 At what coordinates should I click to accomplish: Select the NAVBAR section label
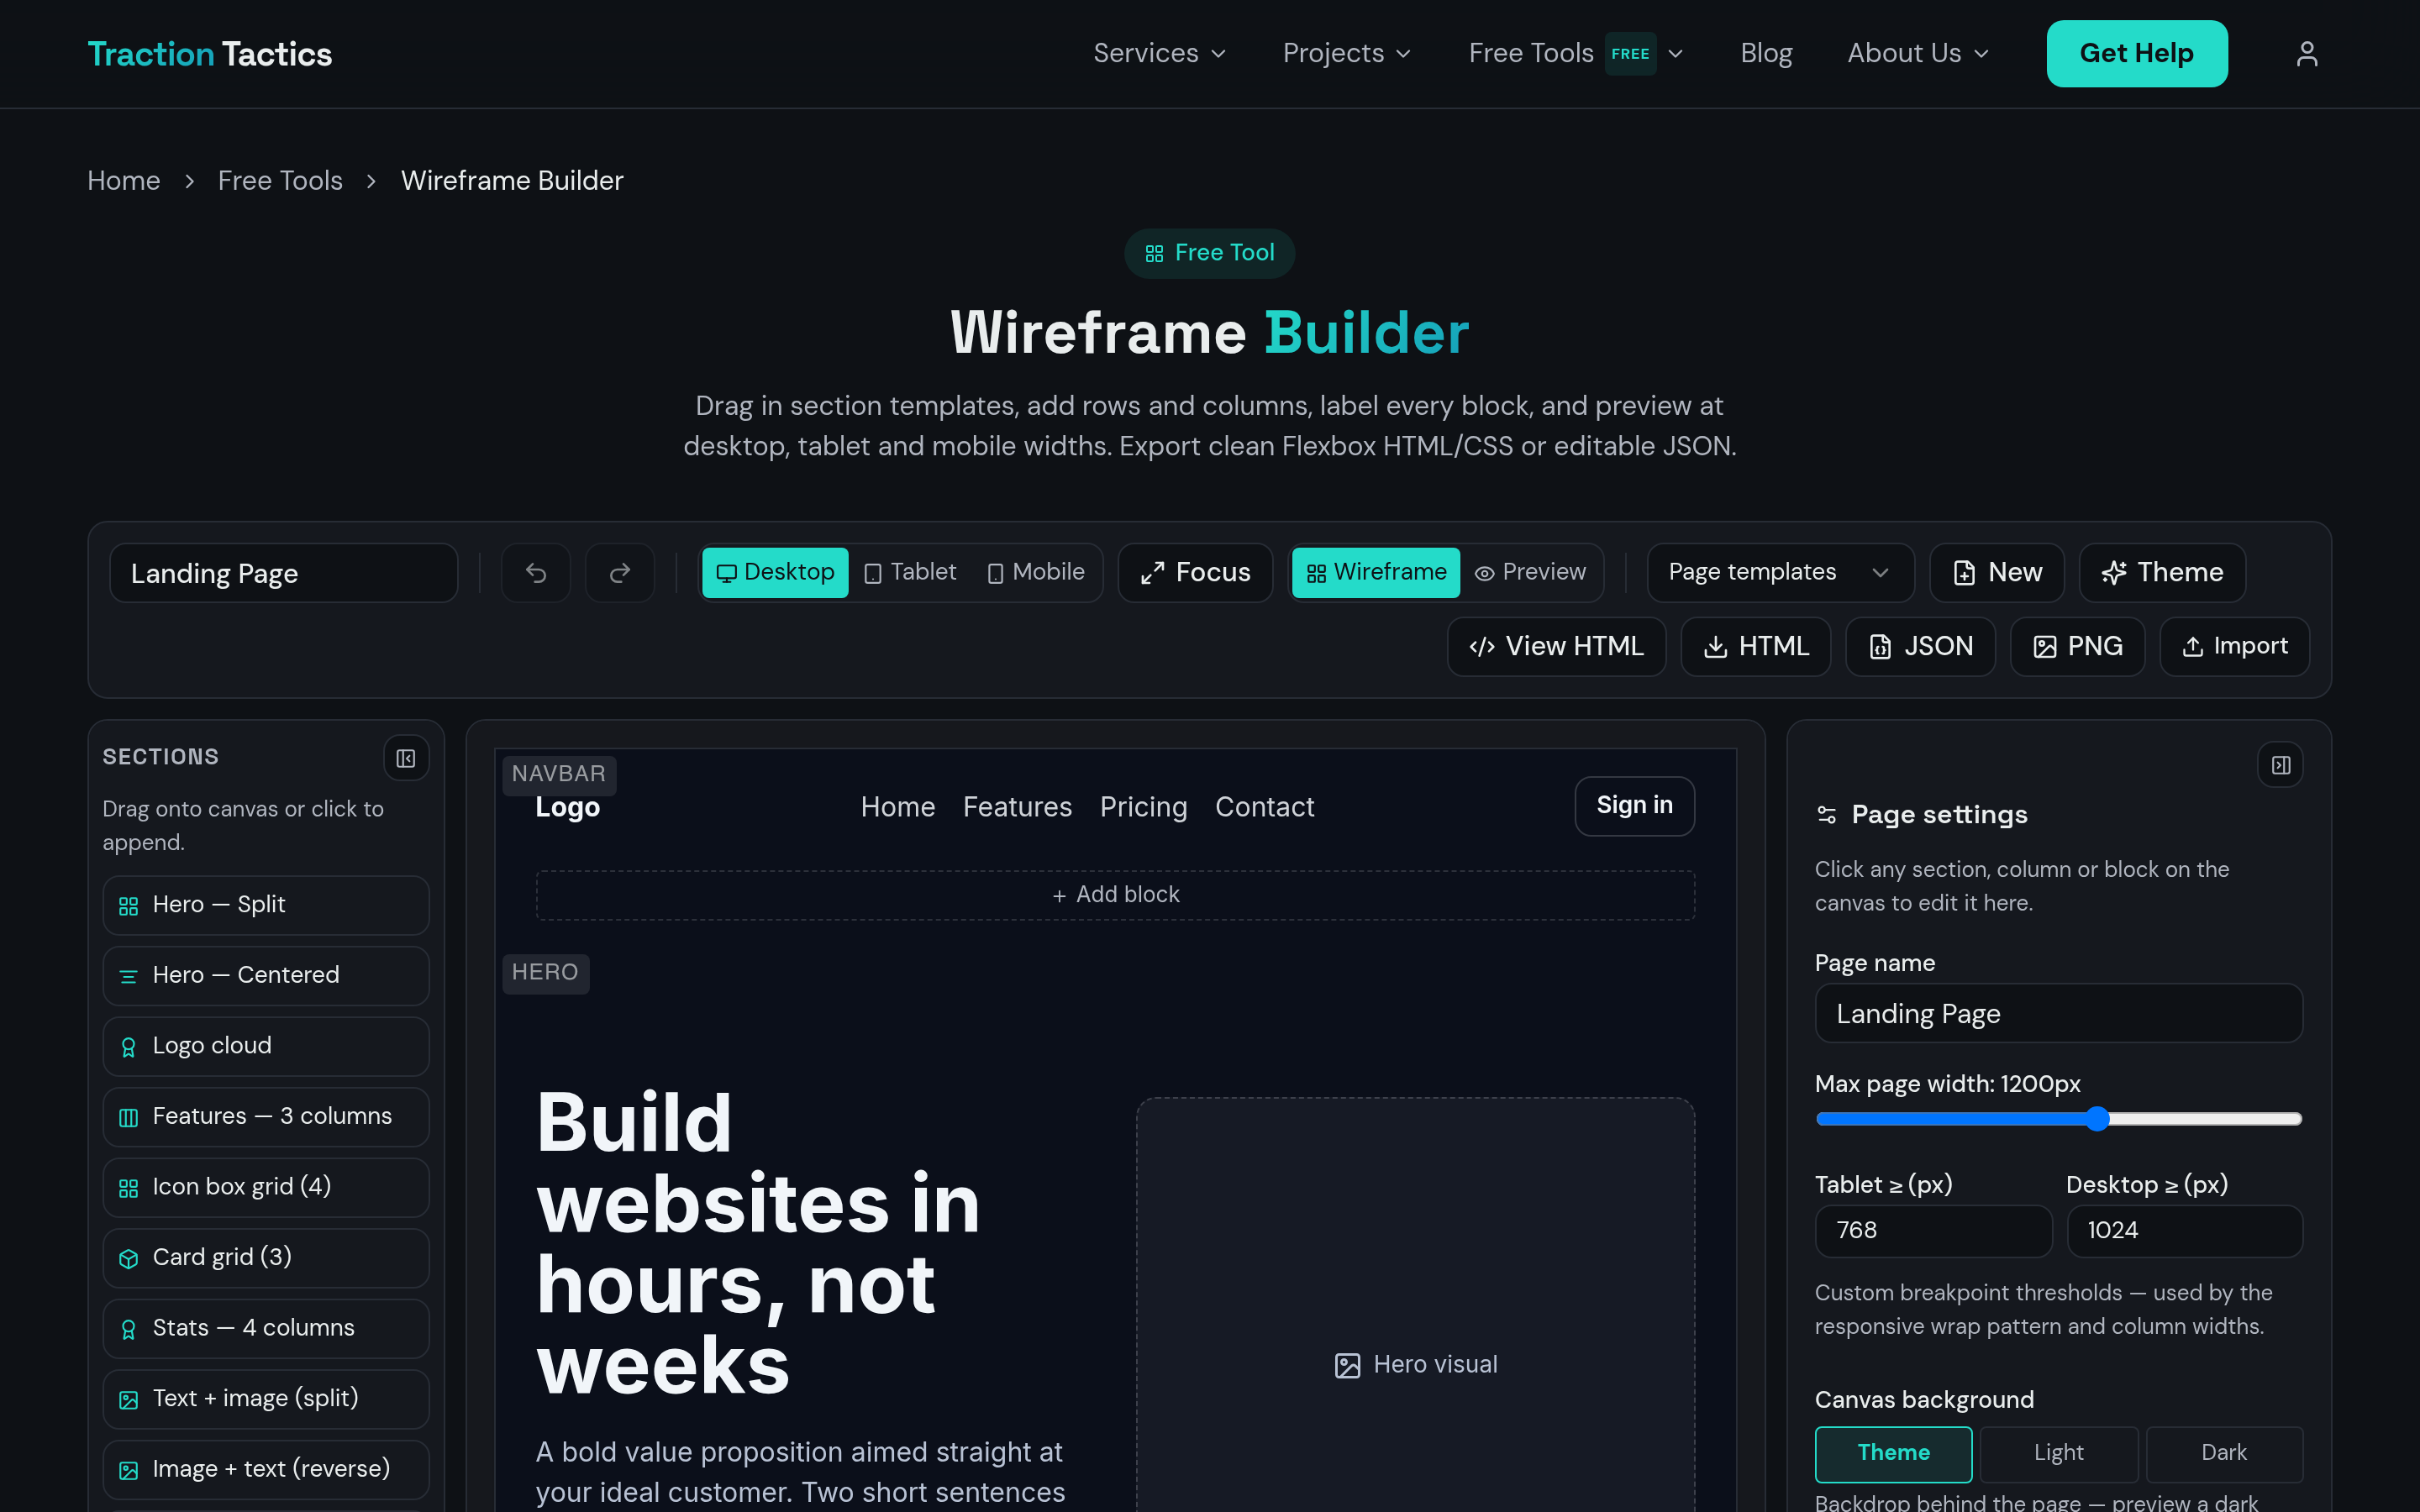559,775
